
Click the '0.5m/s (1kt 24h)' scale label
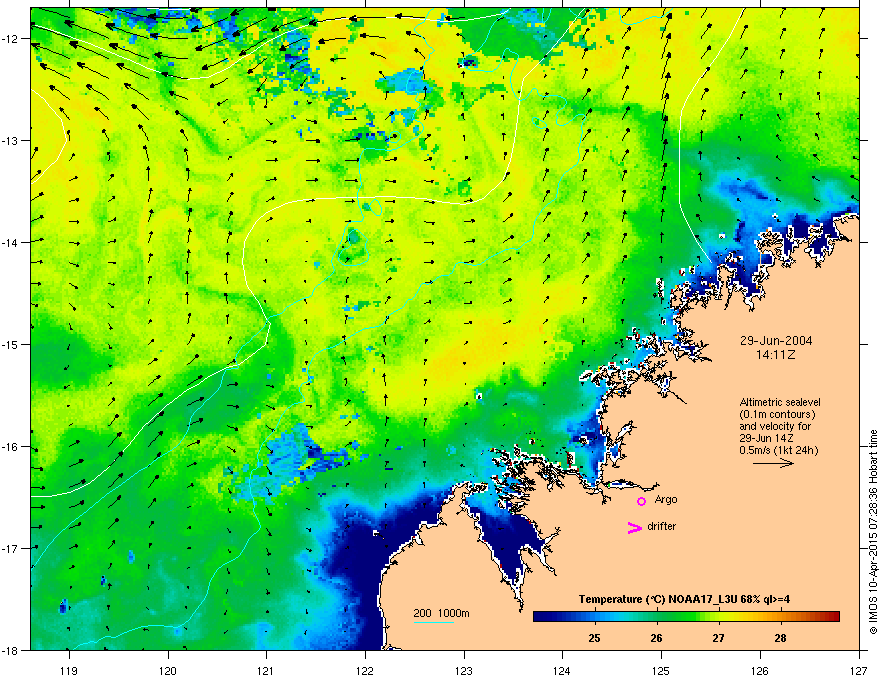click(779, 450)
